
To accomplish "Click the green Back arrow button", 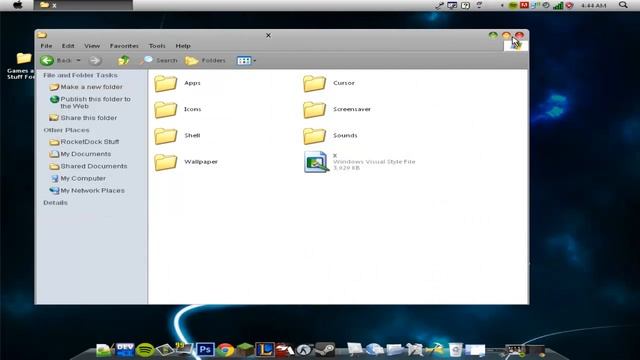I will pyautogui.click(x=47, y=60).
